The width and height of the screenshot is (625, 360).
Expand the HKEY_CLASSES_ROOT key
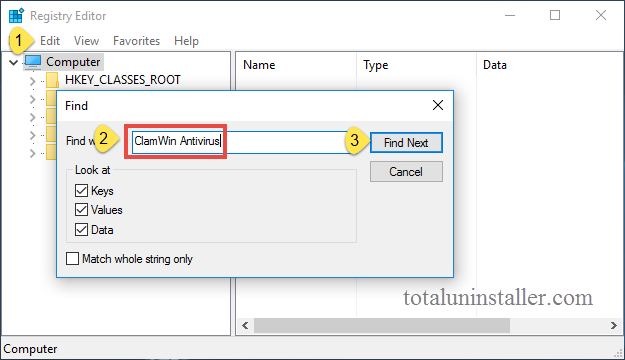[32, 81]
